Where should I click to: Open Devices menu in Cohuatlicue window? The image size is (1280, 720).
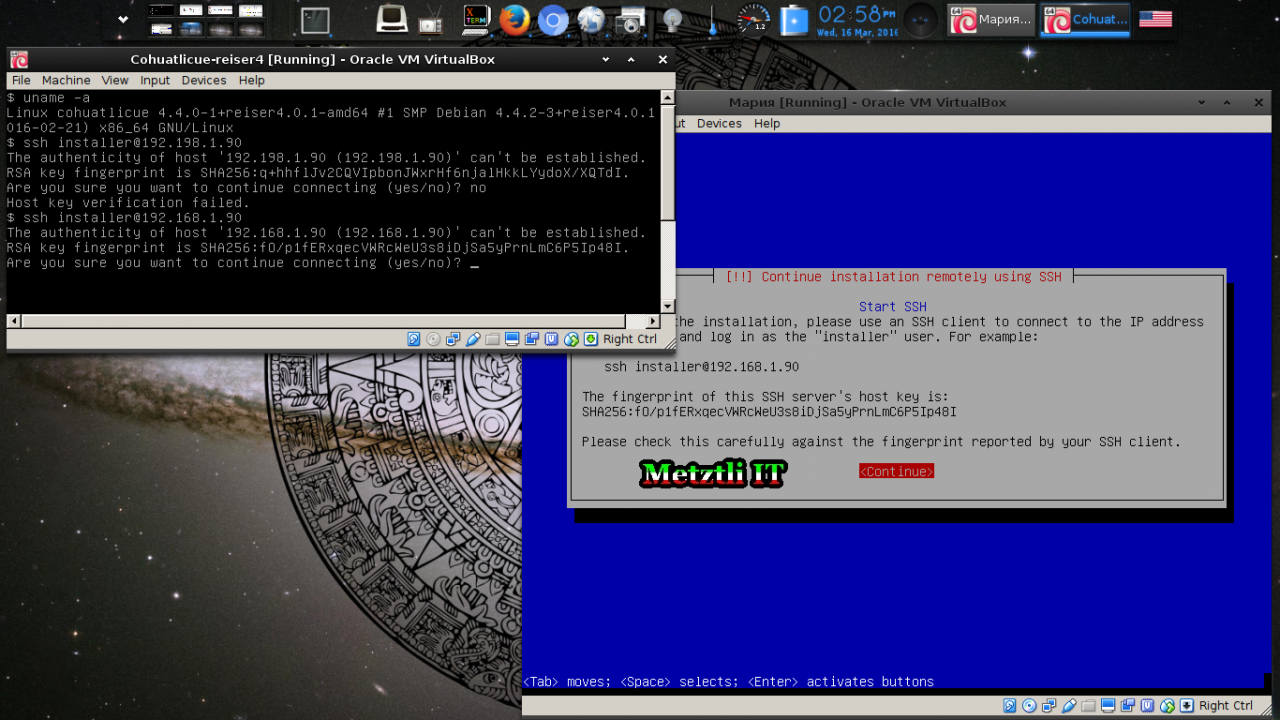(204, 80)
